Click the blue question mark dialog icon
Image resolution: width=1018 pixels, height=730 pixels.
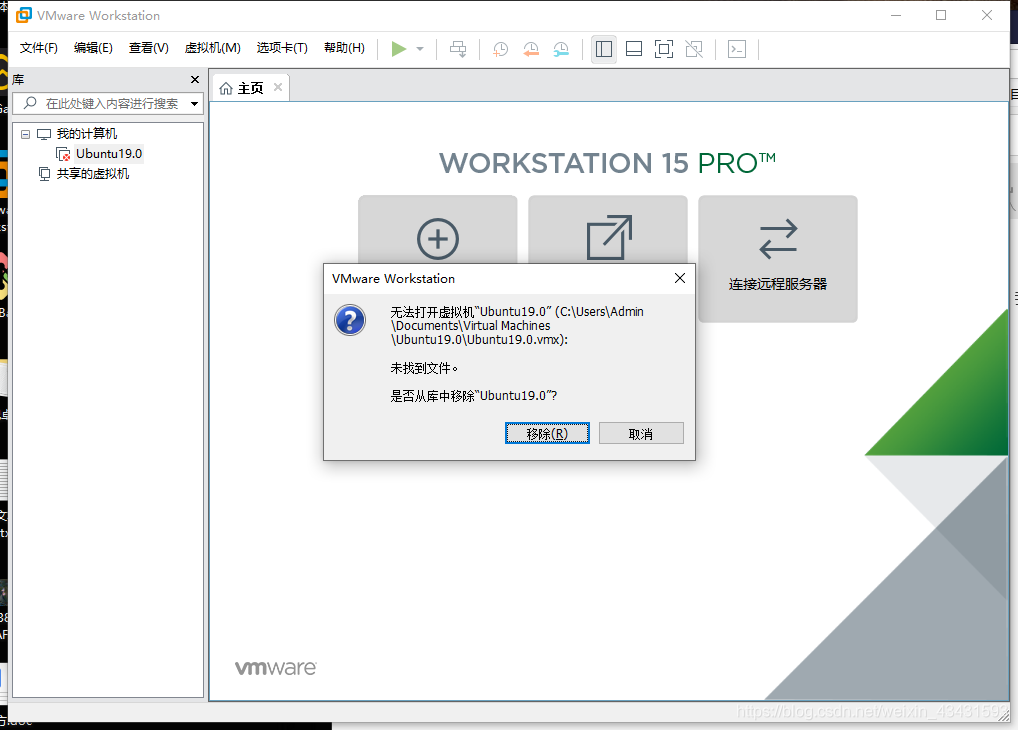point(350,320)
